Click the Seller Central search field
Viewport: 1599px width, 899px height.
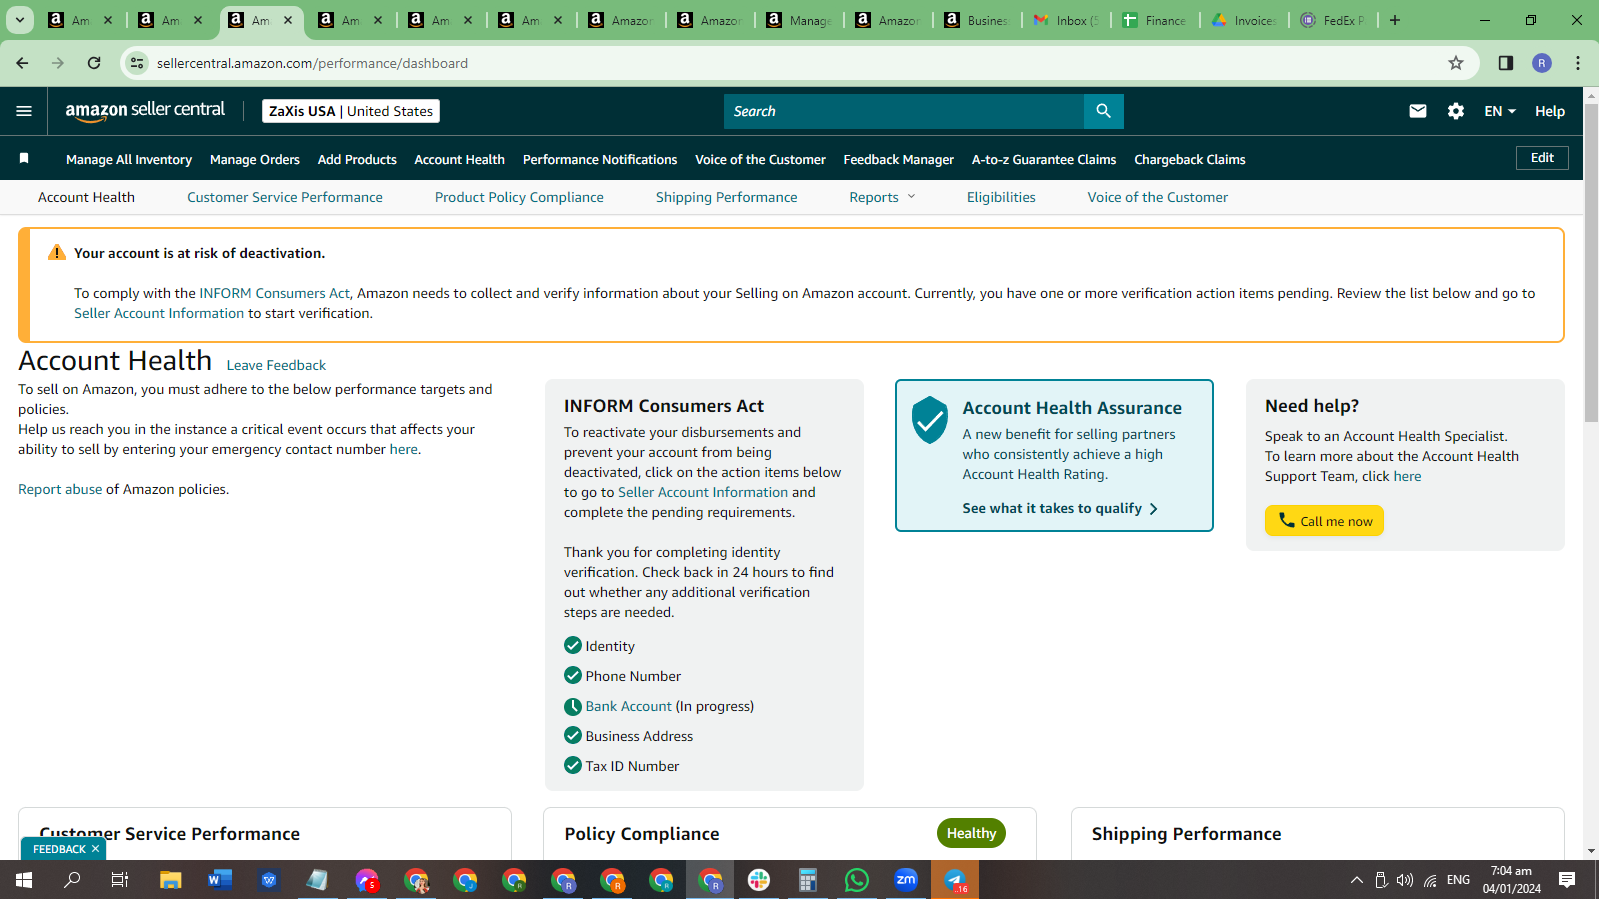pyautogui.click(x=904, y=111)
